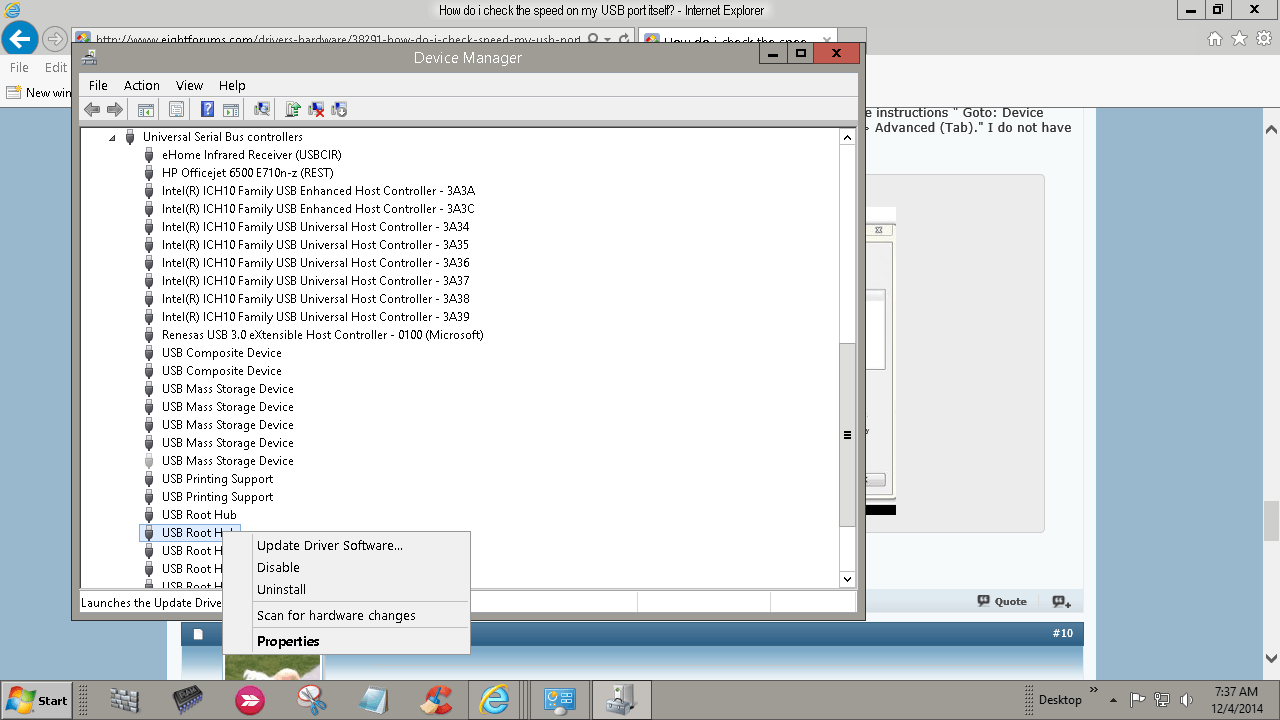Choose Disable from the context menu
This screenshot has height=720, width=1280.
(346, 567)
